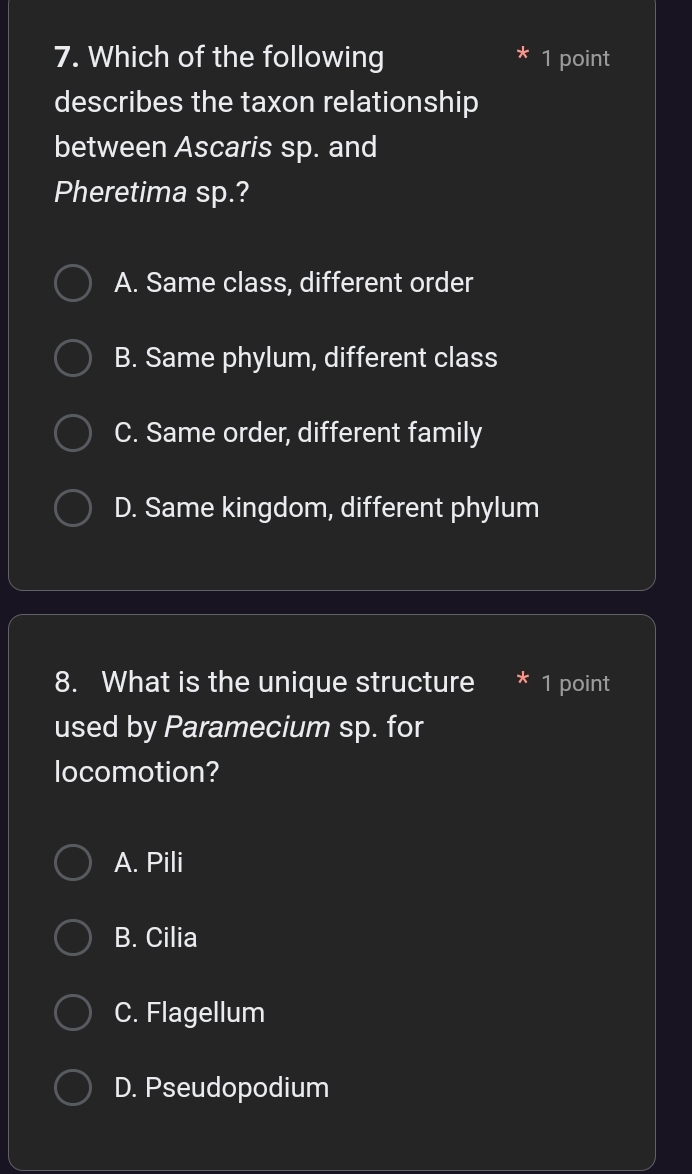Viewport: 692px width, 1174px height.
Task: Pick radio button next to 'D. Same kingdom, different phylum'
Action: [72, 508]
